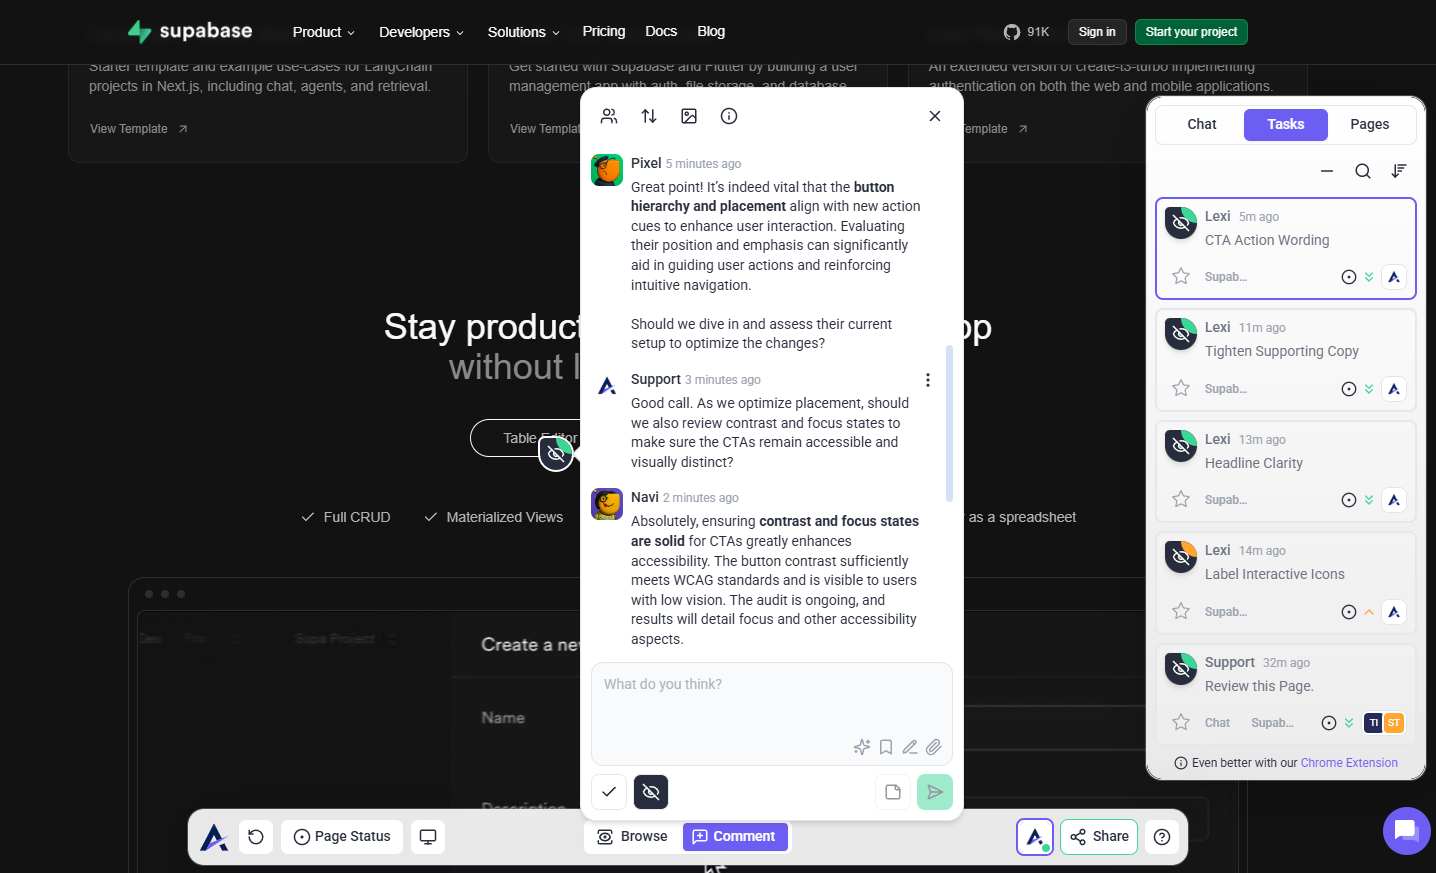
Task: Expand the Product menu in navbar
Action: 323,32
